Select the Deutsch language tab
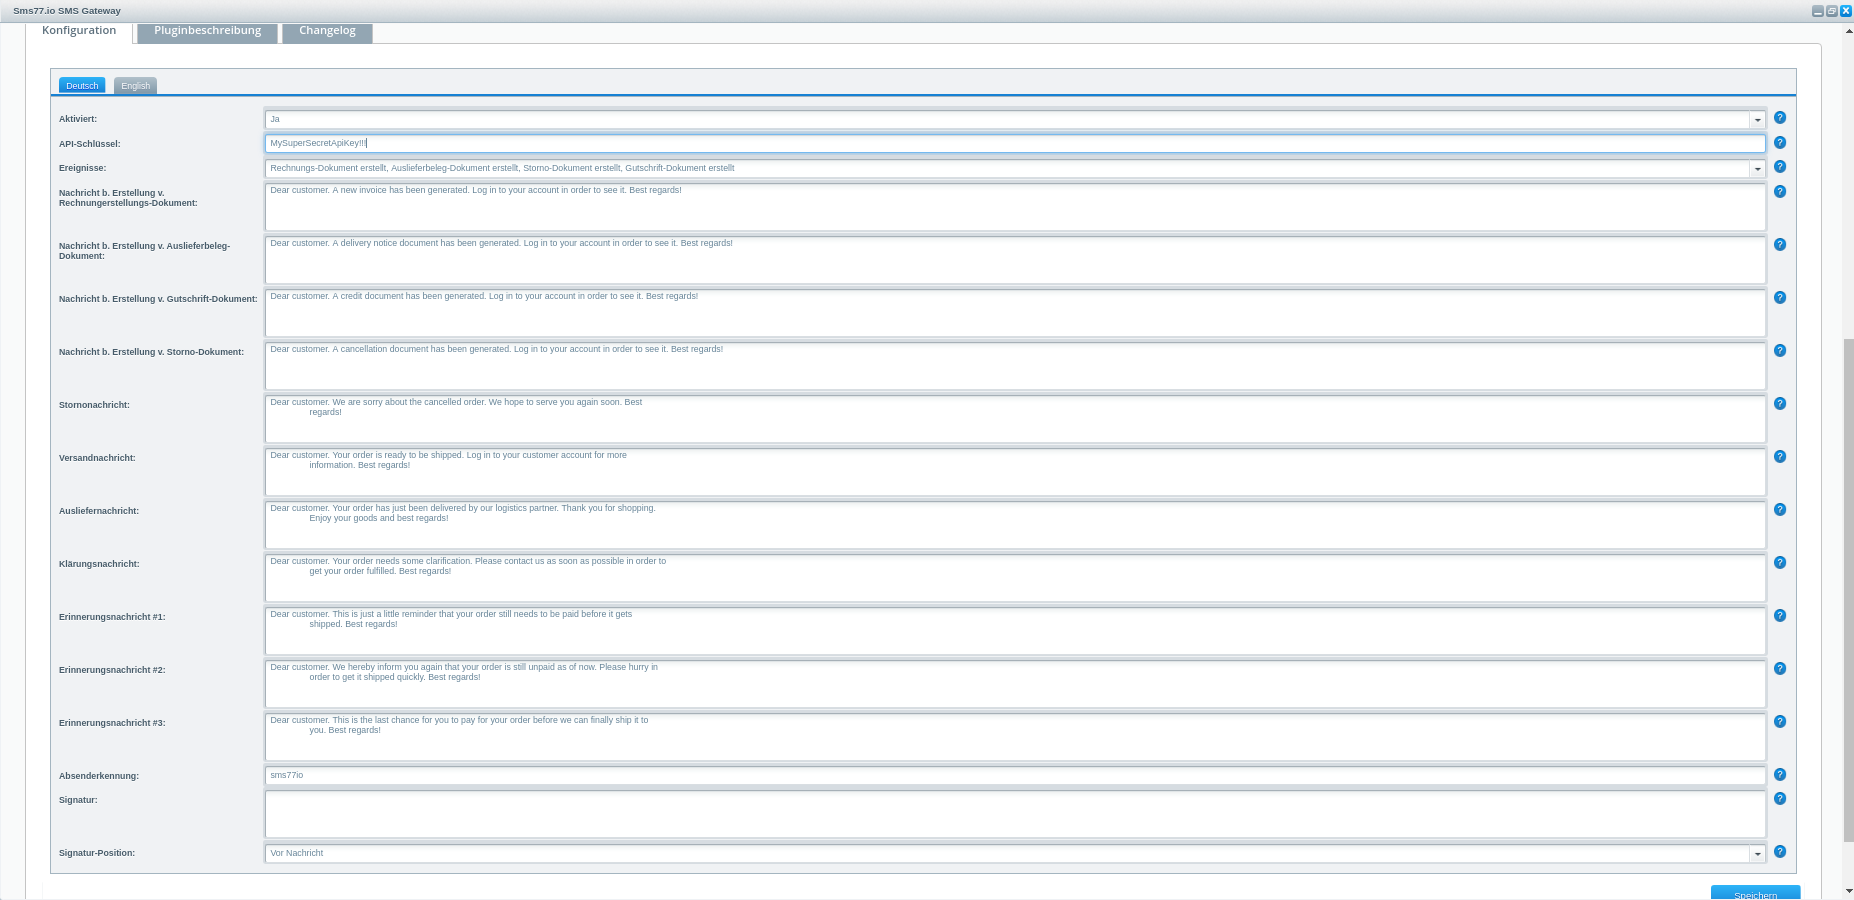The image size is (1854, 900). click(82, 86)
